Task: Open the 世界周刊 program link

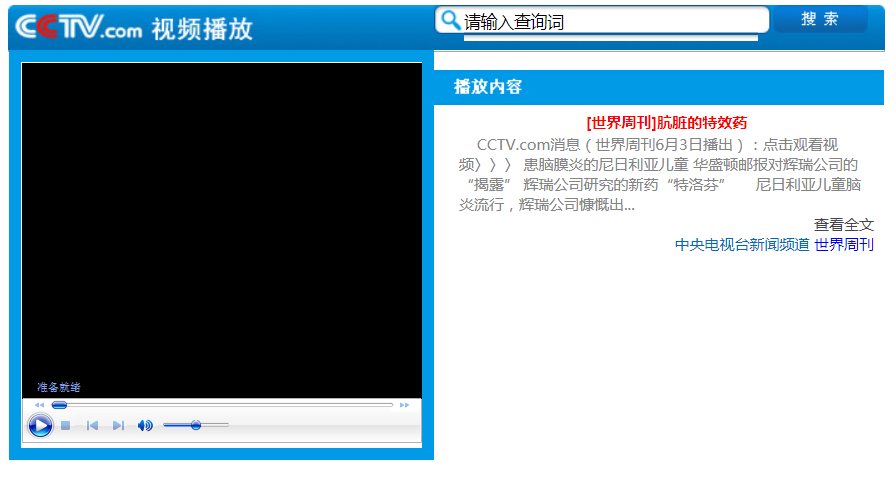Action: tap(844, 245)
